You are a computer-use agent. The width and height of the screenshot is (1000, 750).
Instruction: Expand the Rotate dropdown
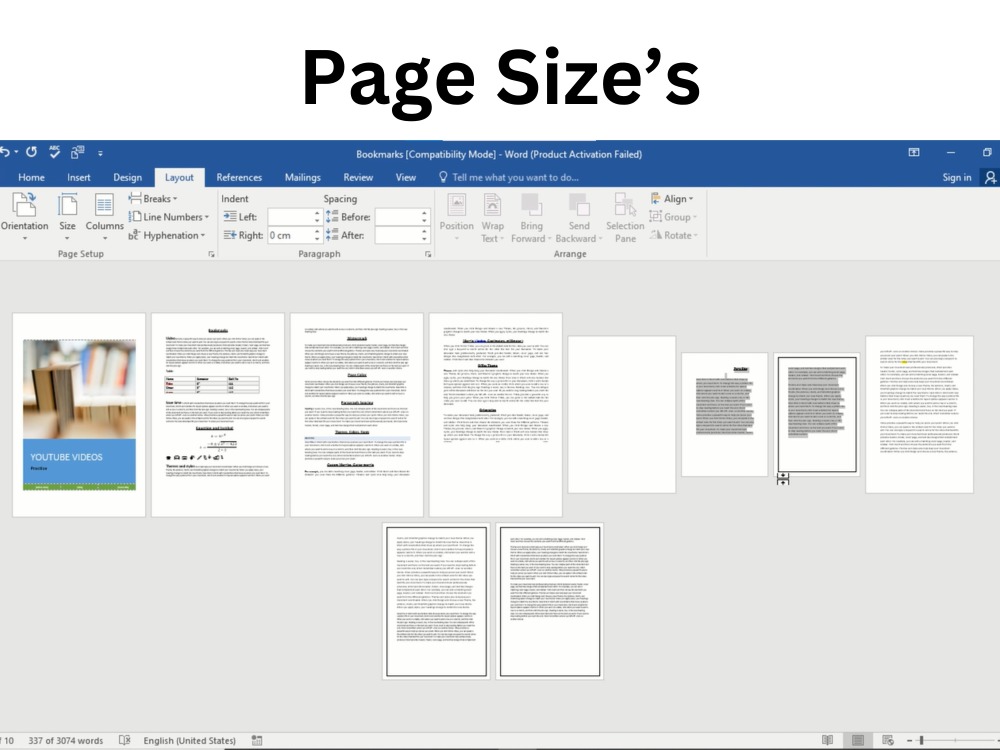[x=674, y=235]
